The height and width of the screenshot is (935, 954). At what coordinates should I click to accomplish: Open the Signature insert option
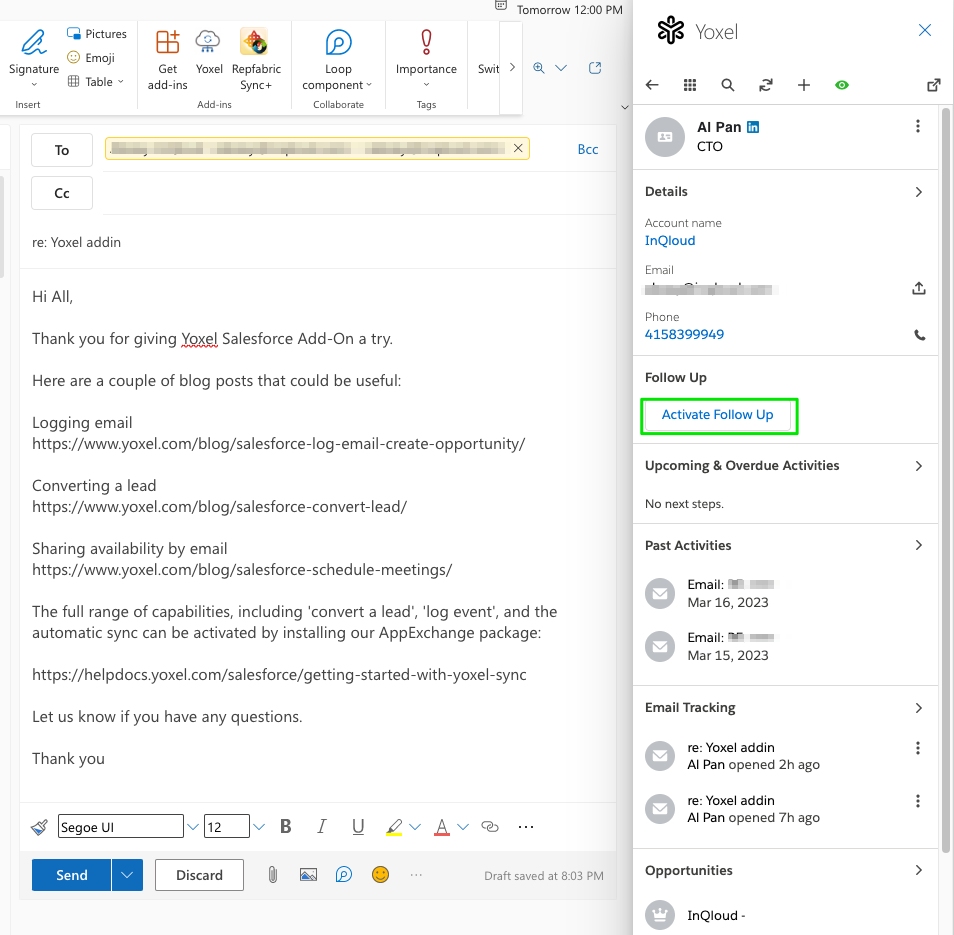click(33, 58)
